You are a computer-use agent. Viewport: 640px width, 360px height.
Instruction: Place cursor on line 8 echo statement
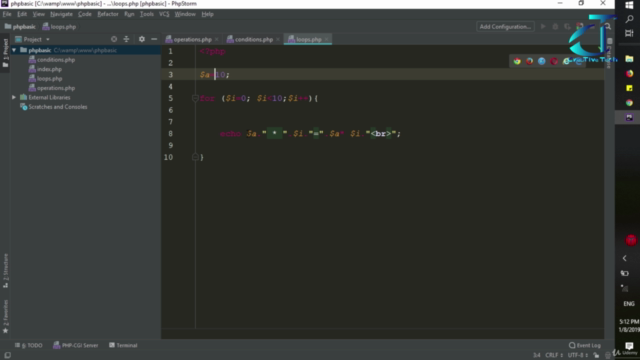coord(310,133)
